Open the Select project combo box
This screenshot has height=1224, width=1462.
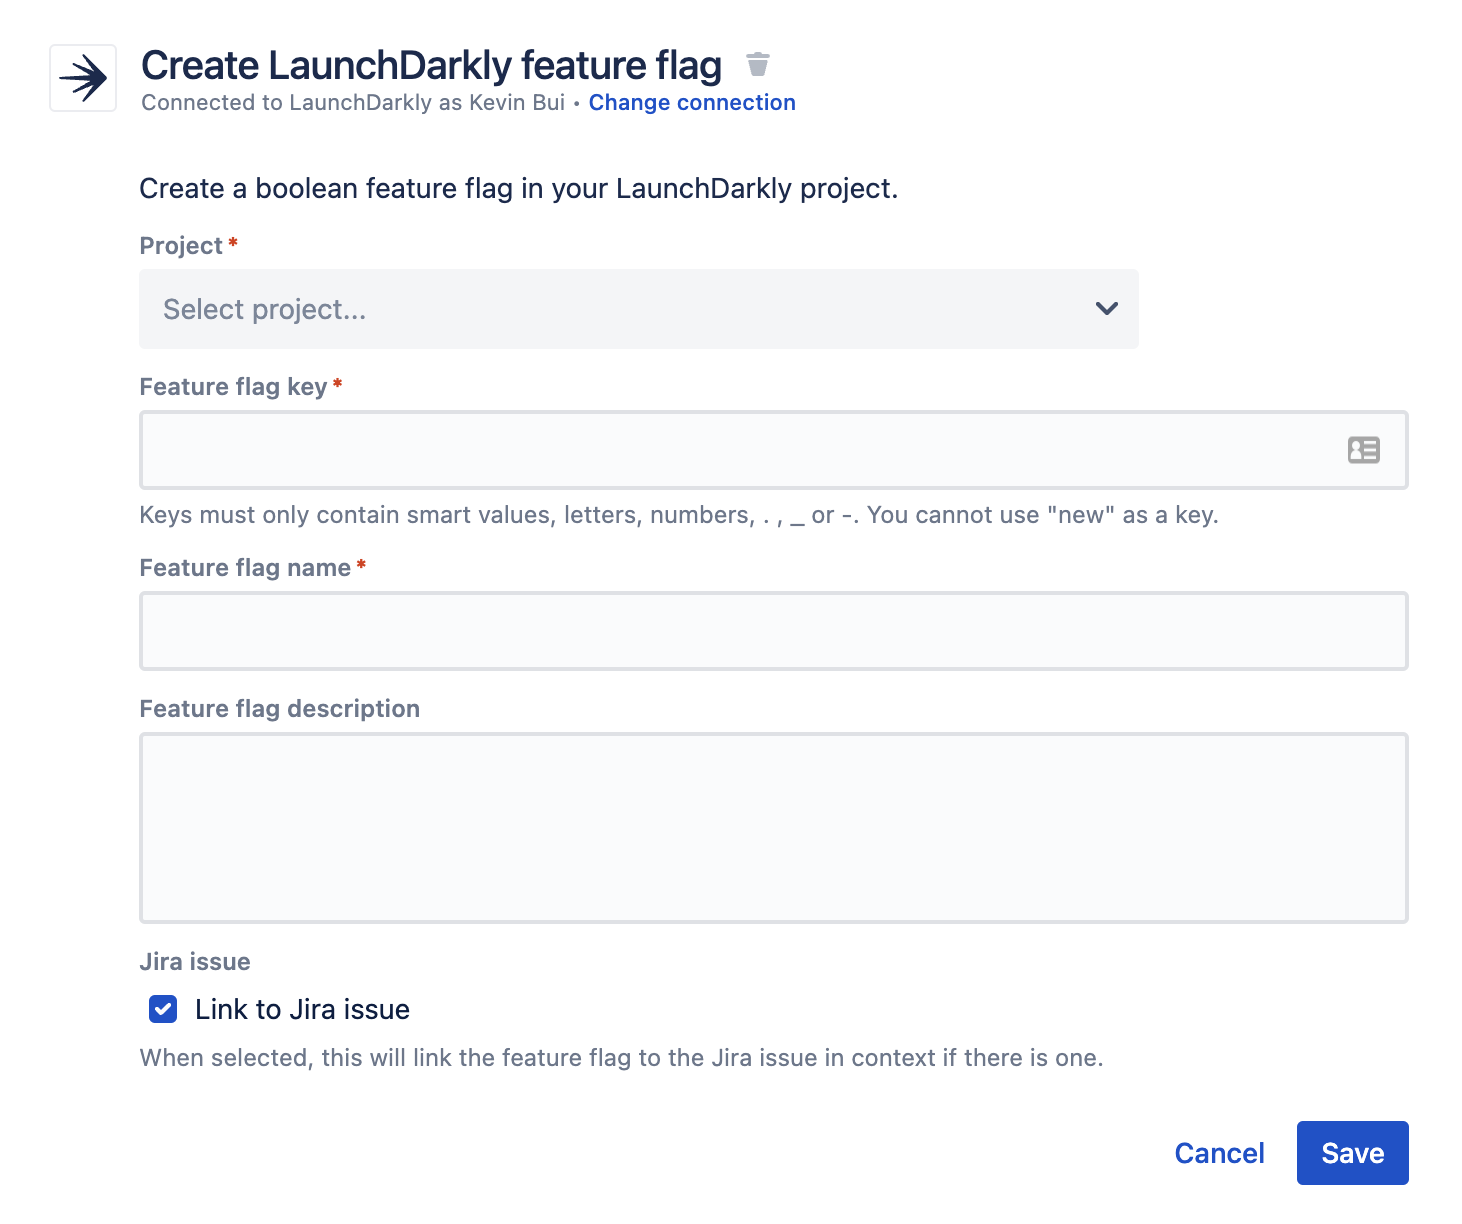[639, 309]
